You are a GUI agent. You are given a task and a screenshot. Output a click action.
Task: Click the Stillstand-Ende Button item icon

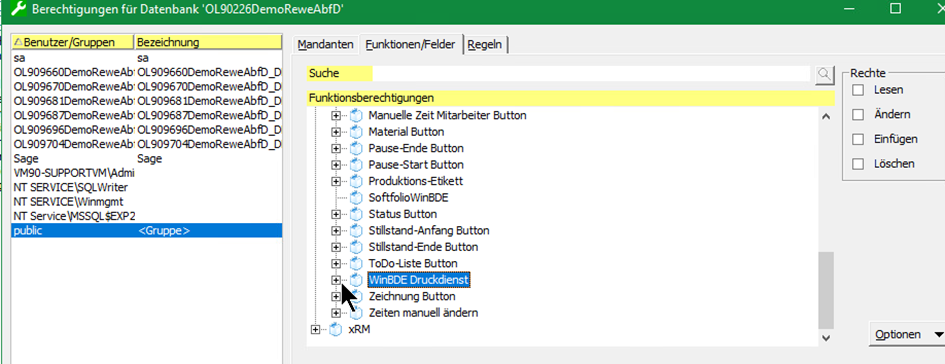[356, 247]
